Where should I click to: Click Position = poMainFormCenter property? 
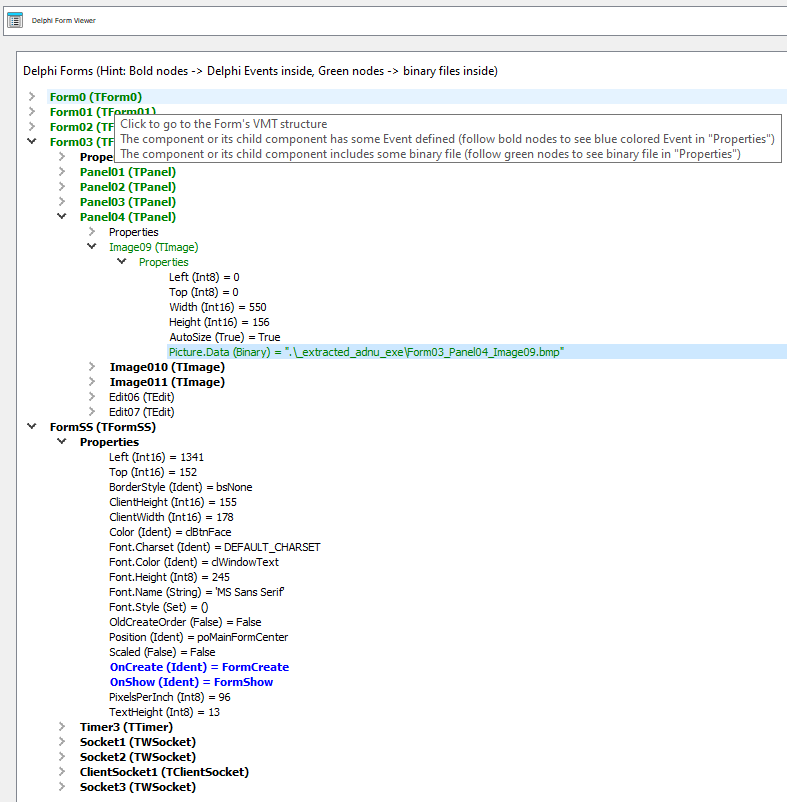coord(198,637)
